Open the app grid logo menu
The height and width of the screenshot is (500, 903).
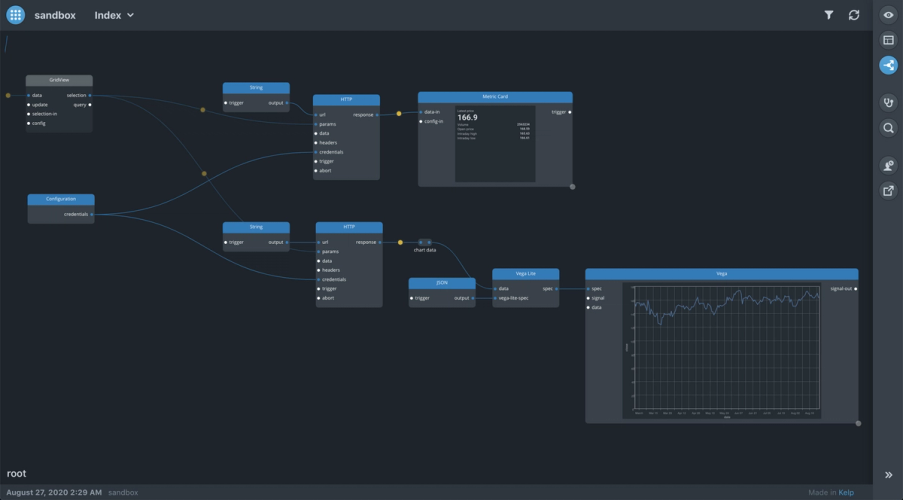pyautogui.click(x=16, y=15)
